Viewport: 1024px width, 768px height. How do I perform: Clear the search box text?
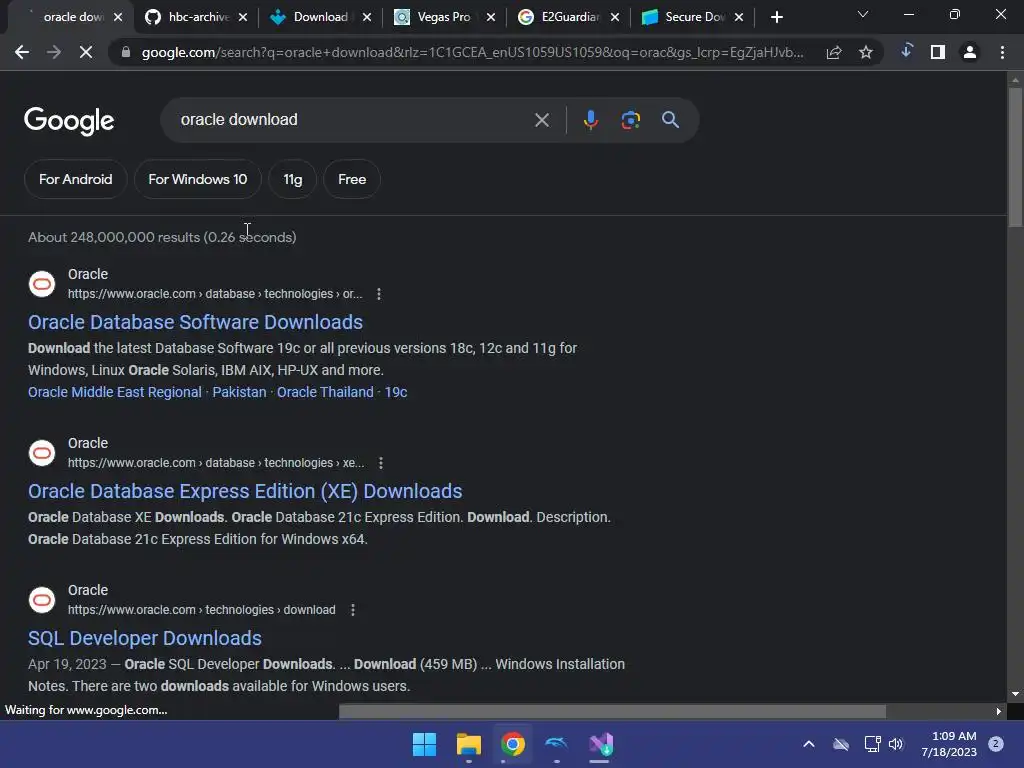pyautogui.click(x=541, y=120)
